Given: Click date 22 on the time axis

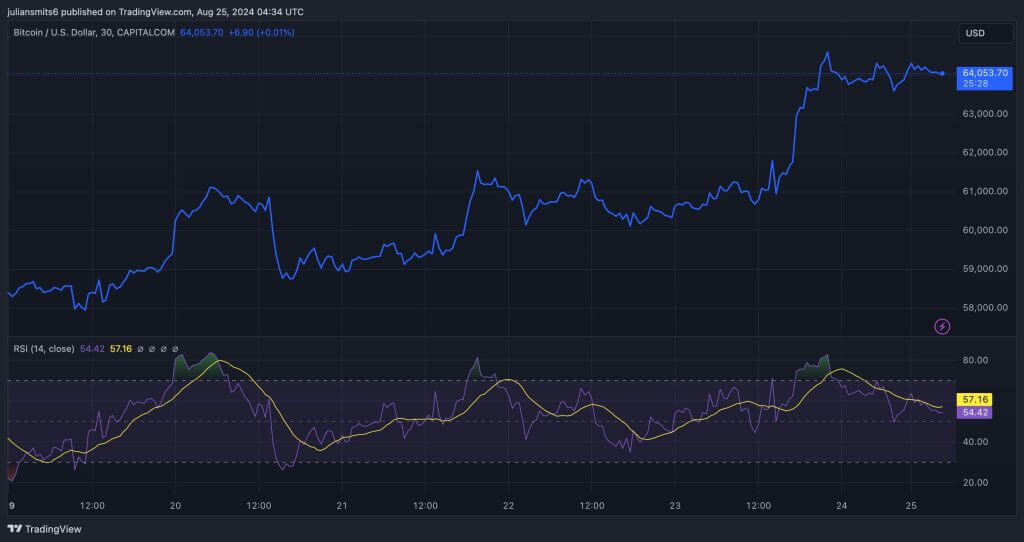Looking at the screenshot, I should tap(508, 506).
